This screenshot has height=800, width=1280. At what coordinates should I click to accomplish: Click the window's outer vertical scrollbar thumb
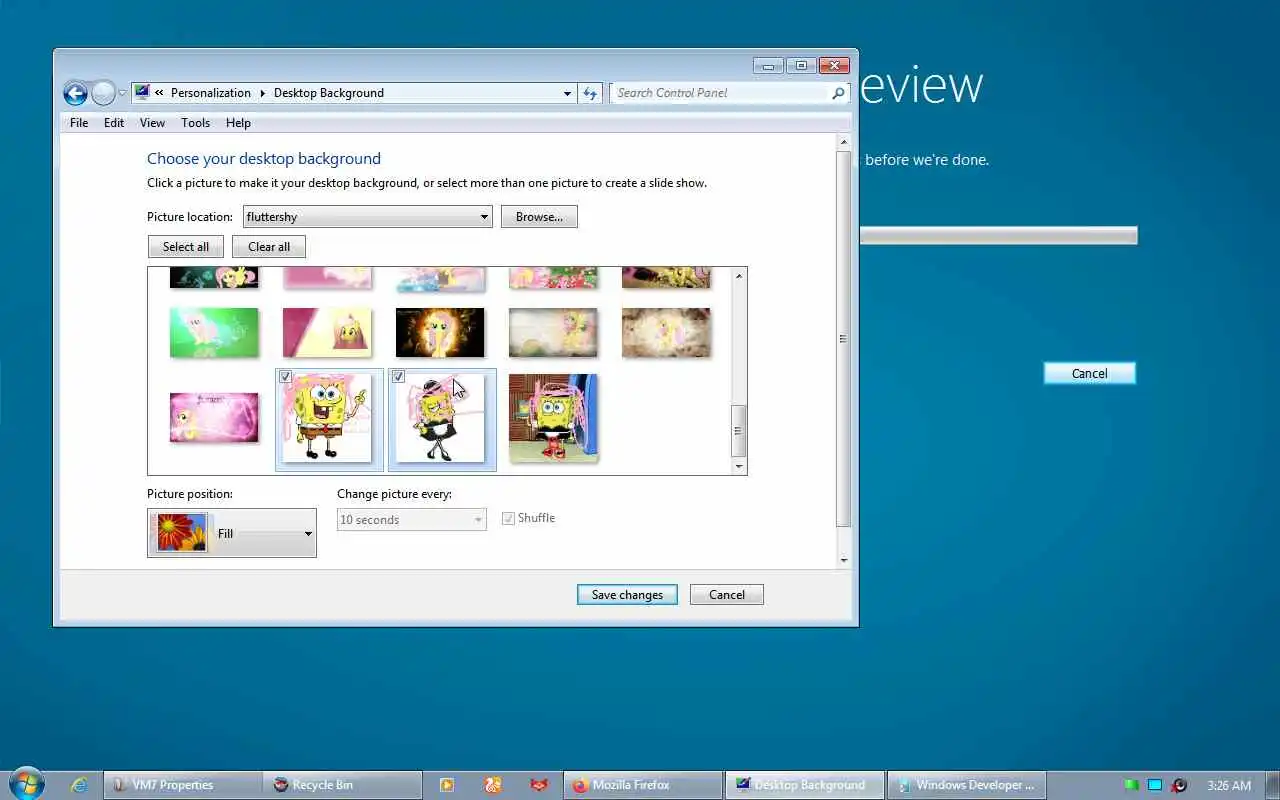click(x=844, y=340)
